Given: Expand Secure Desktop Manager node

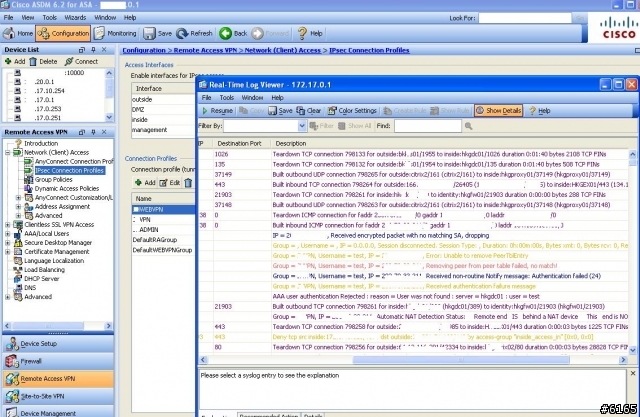Looking at the screenshot, I should coord(7,243).
